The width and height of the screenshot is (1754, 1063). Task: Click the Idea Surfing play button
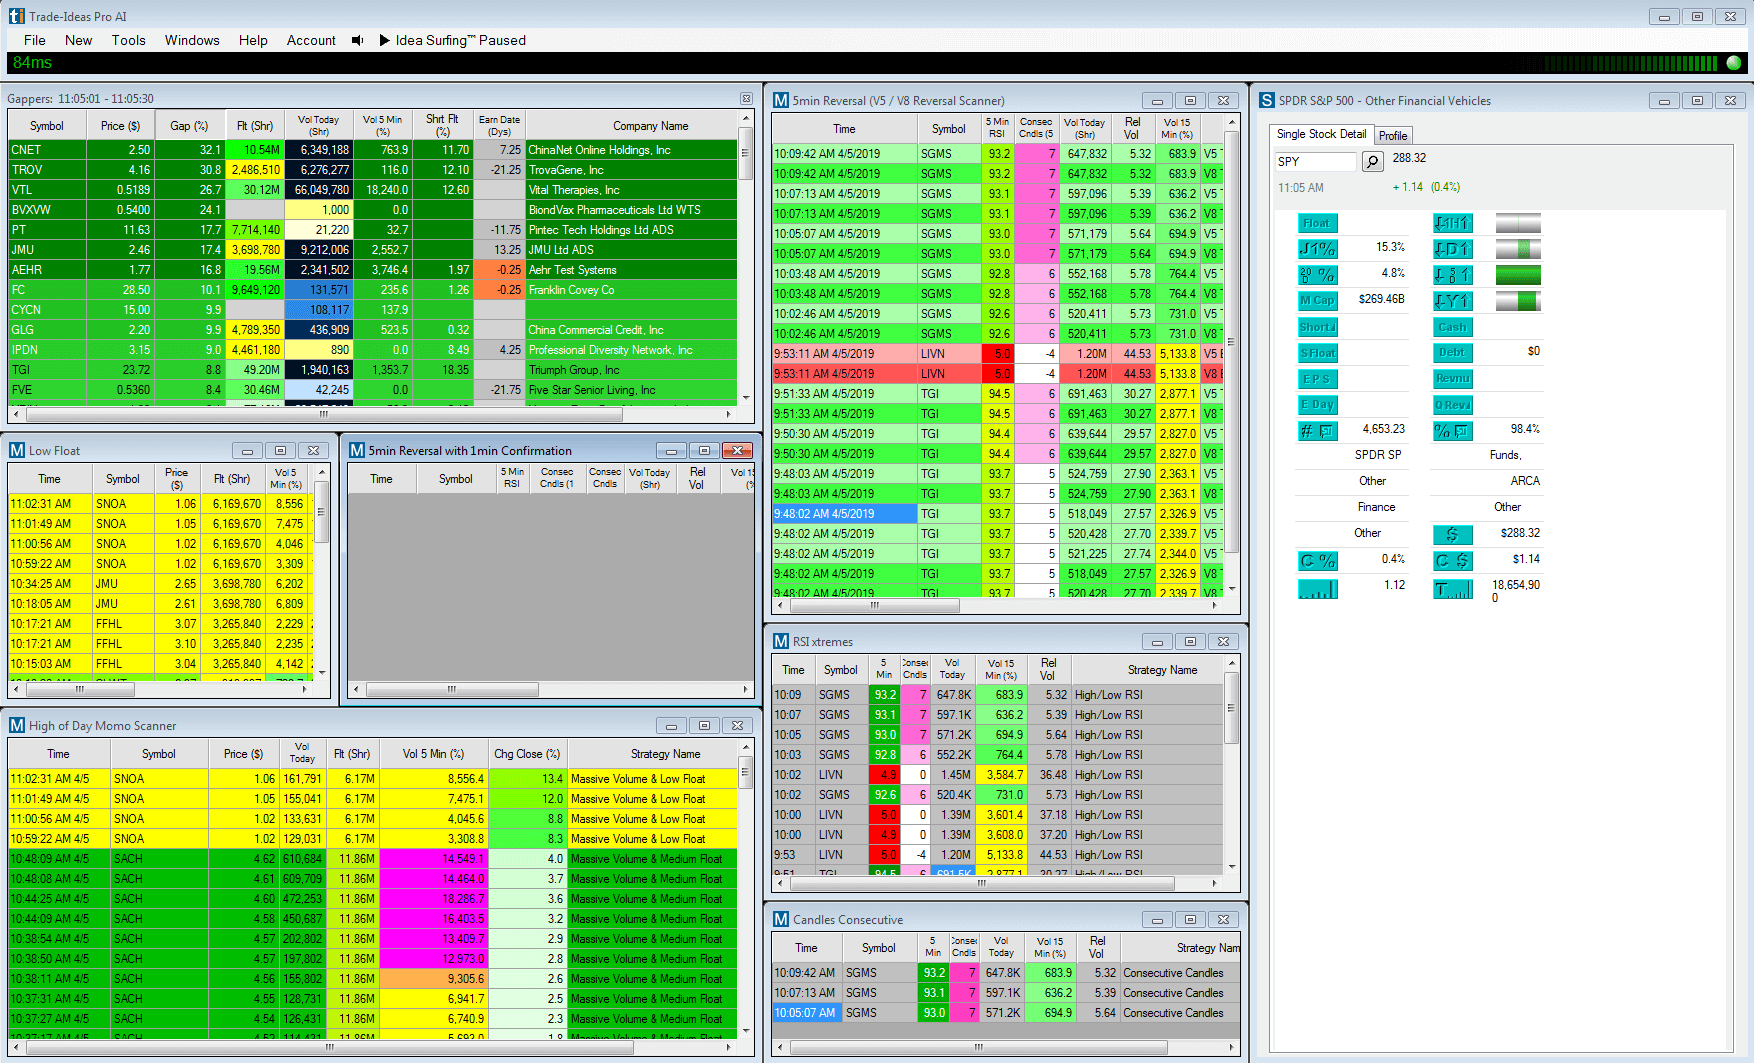coord(384,40)
